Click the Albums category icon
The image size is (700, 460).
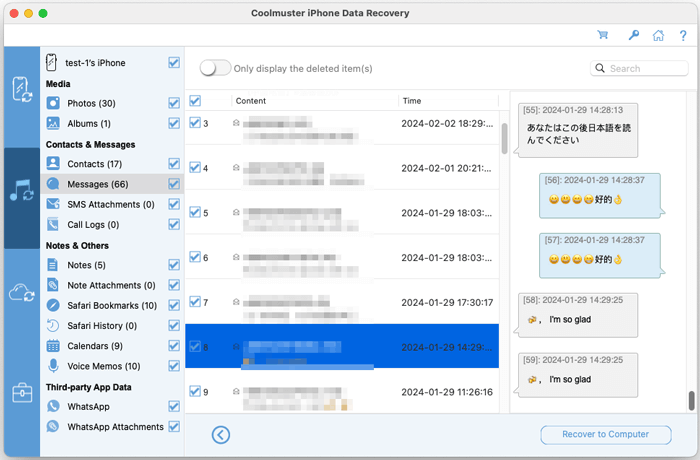click(53, 123)
